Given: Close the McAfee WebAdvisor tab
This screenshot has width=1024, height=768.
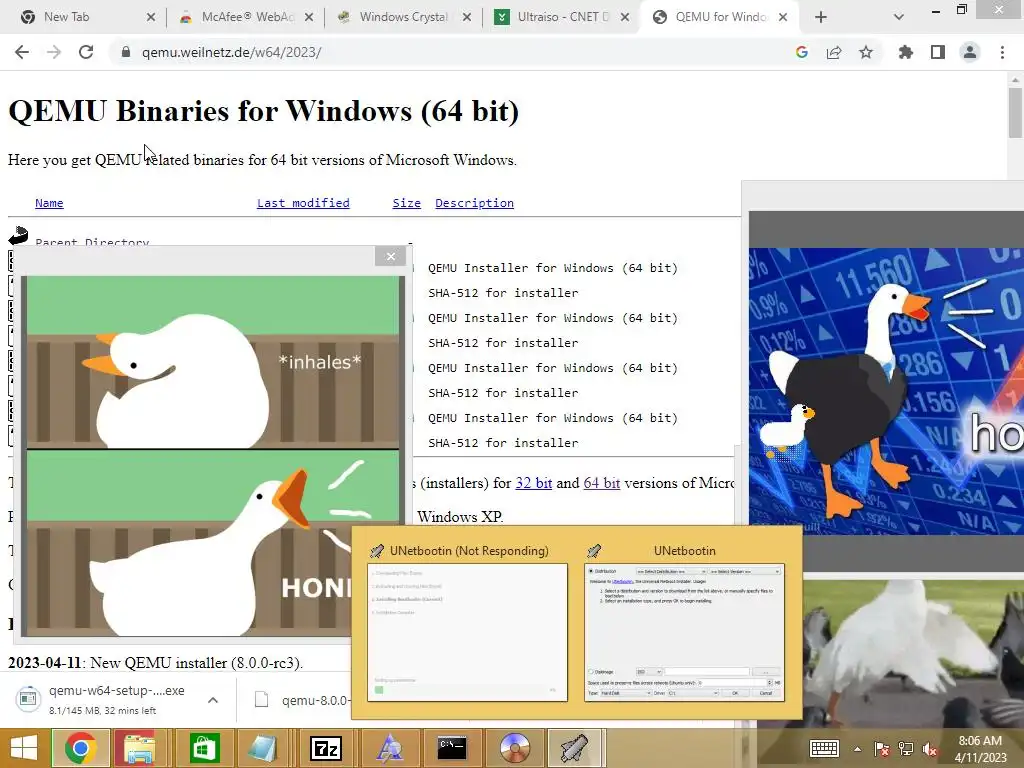Looking at the screenshot, I should click(309, 17).
